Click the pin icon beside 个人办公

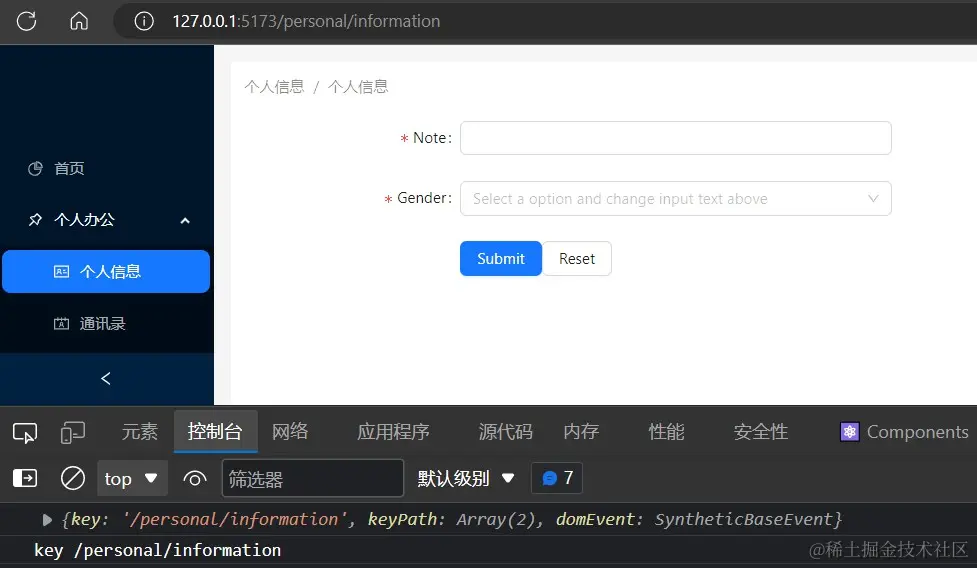[36, 220]
